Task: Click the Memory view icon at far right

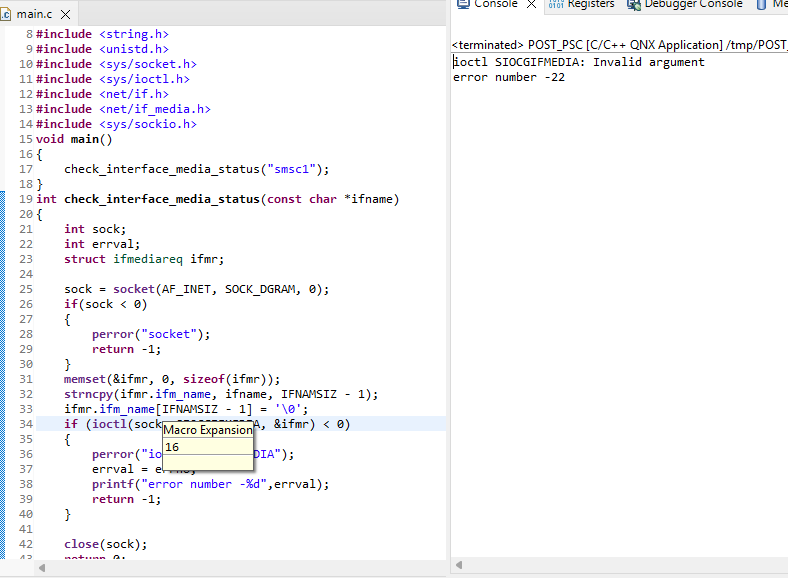Action: pos(764,4)
